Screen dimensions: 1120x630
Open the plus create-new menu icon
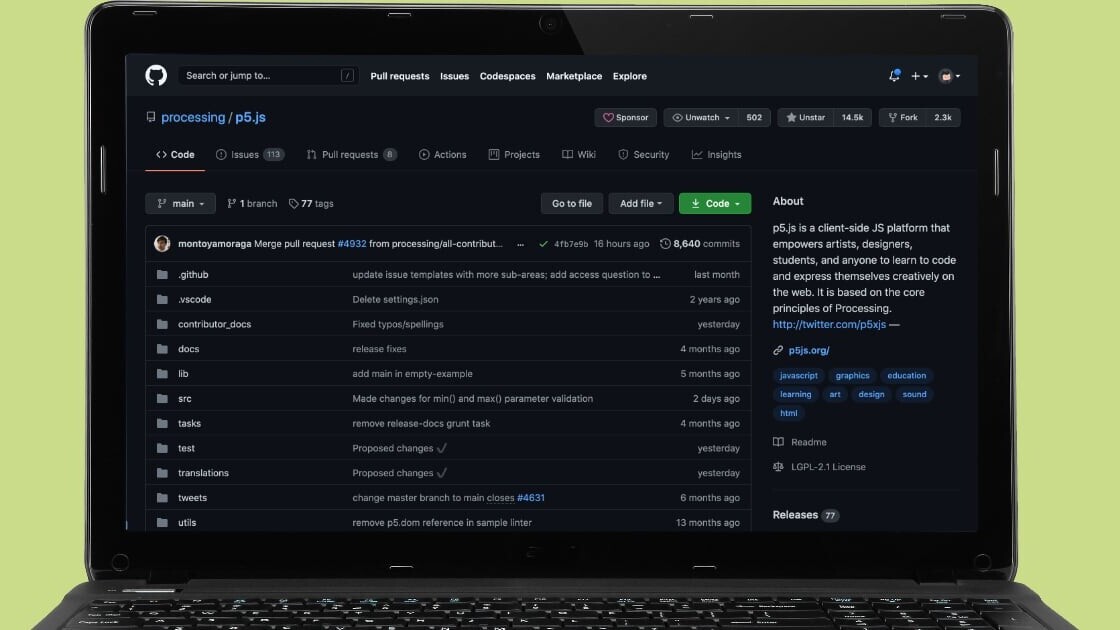pos(916,75)
